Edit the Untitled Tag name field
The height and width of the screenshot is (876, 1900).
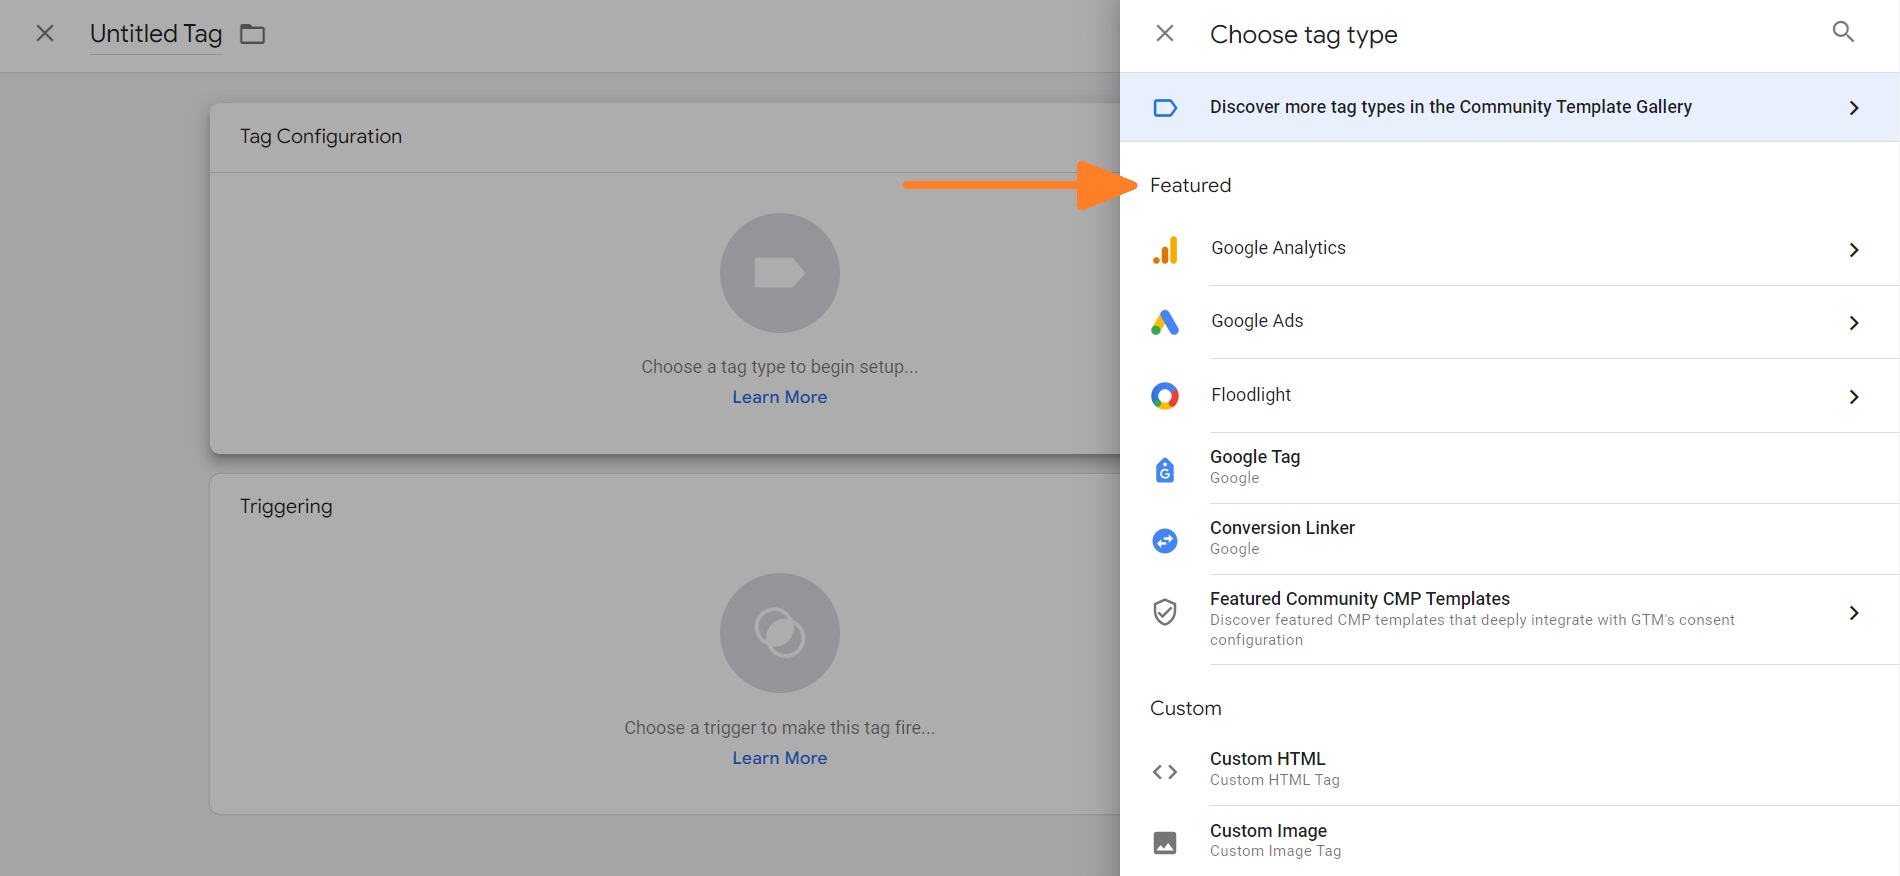pyautogui.click(x=156, y=34)
